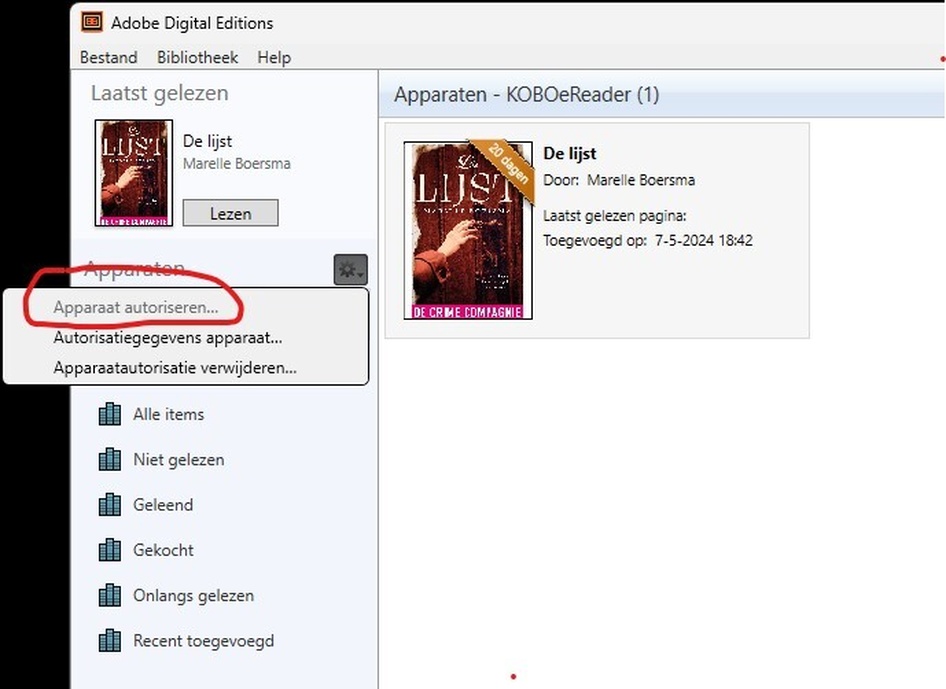Click the bookshelf icon beside Gekocht
946x689 pixels.
[109, 550]
